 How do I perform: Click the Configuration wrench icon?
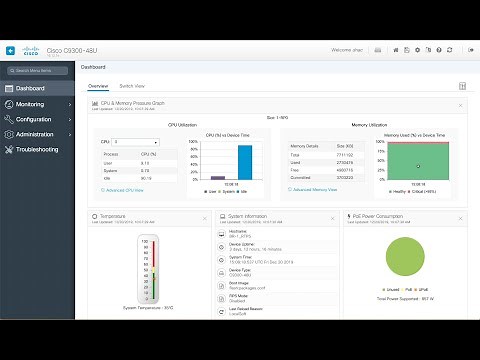9,119
